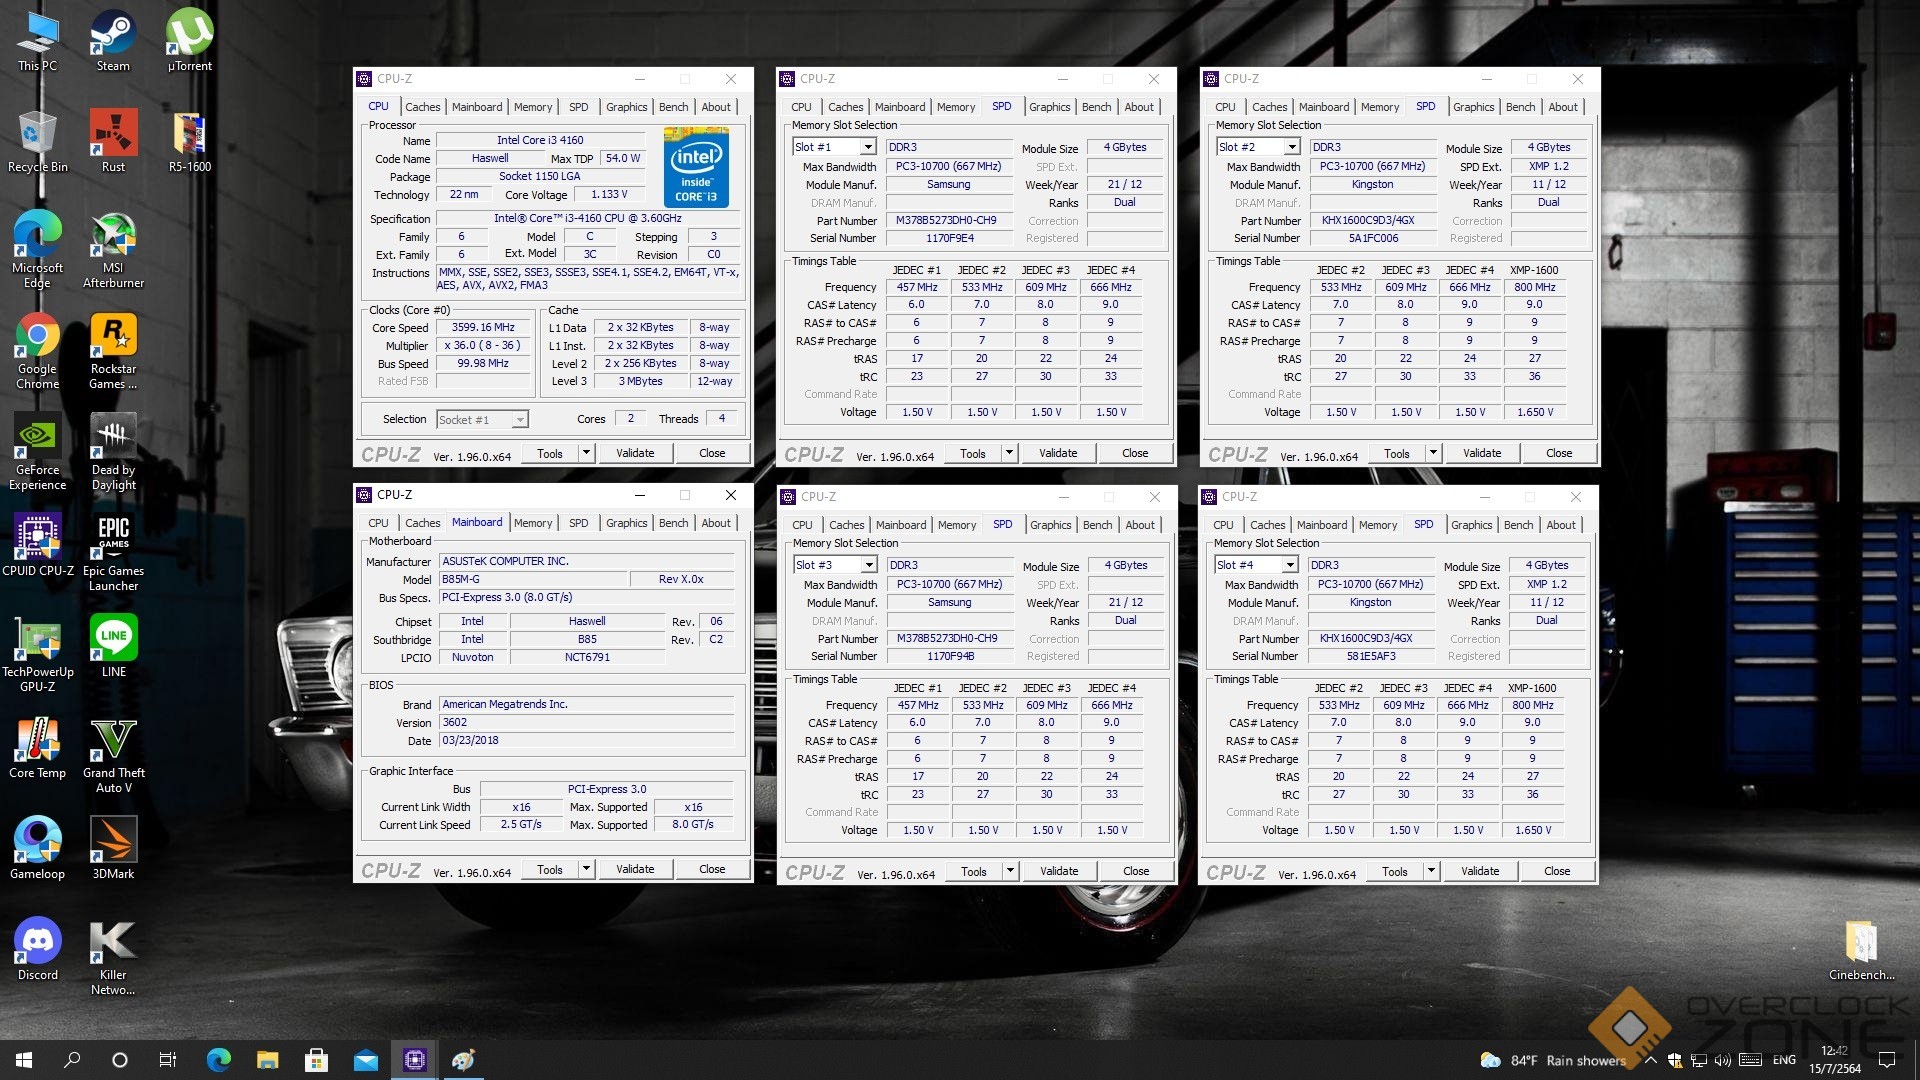1920x1080 pixels.
Task: Open TechPowerUp GPU-Z desktop icon
Action: pyautogui.click(x=37, y=654)
